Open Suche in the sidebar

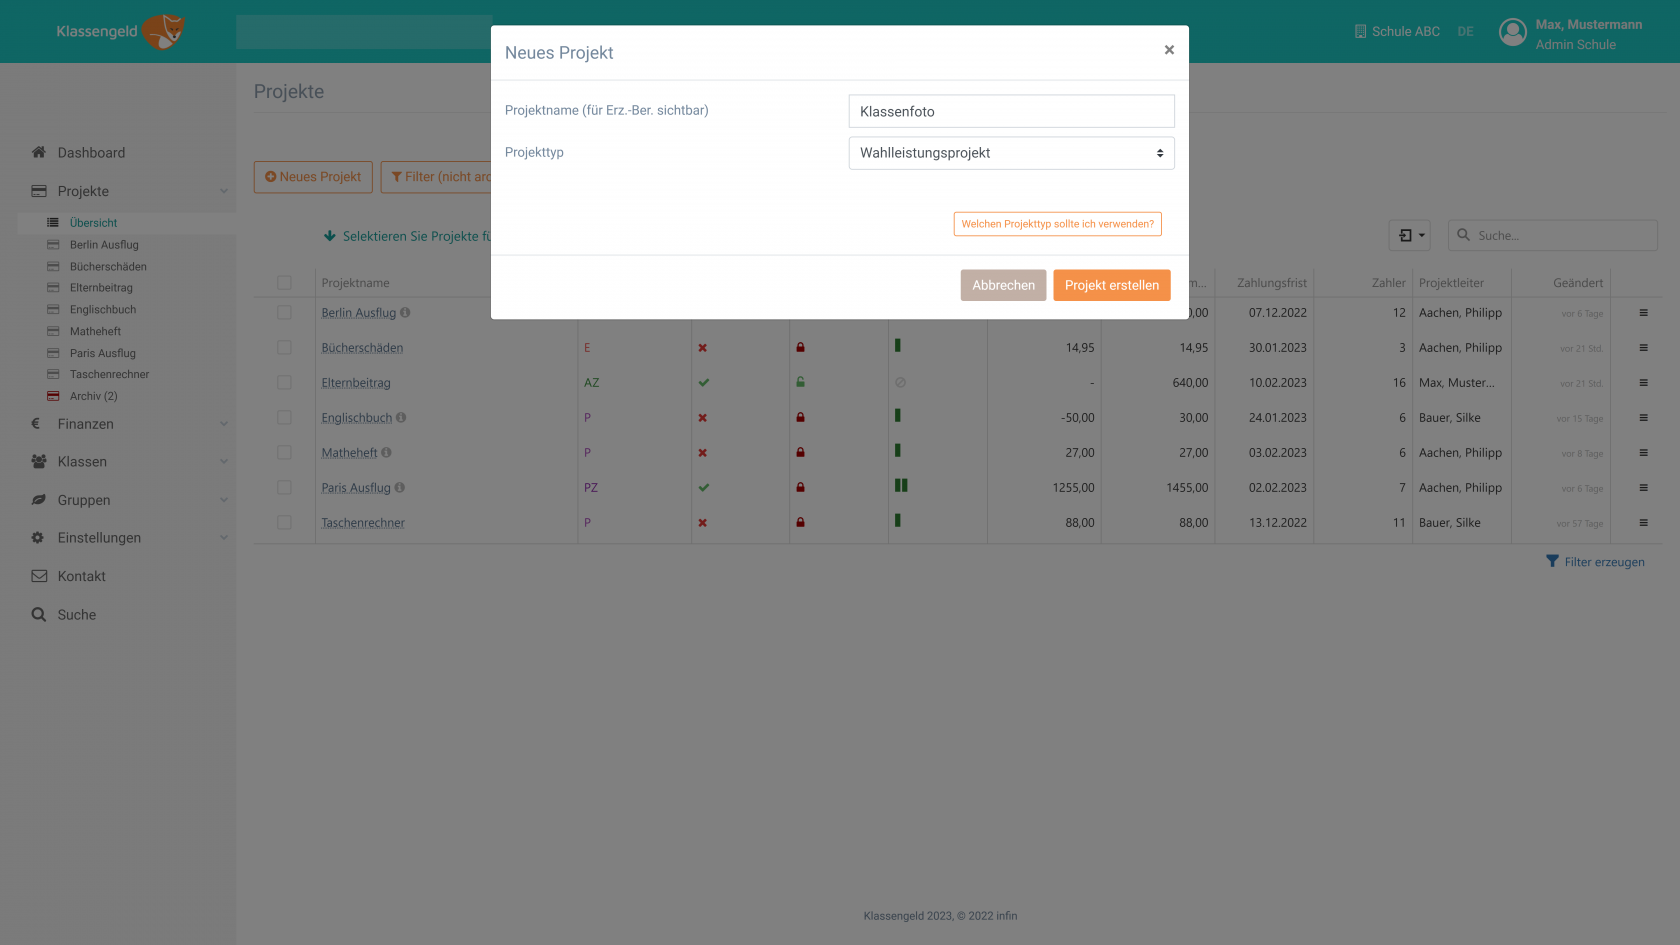(77, 615)
